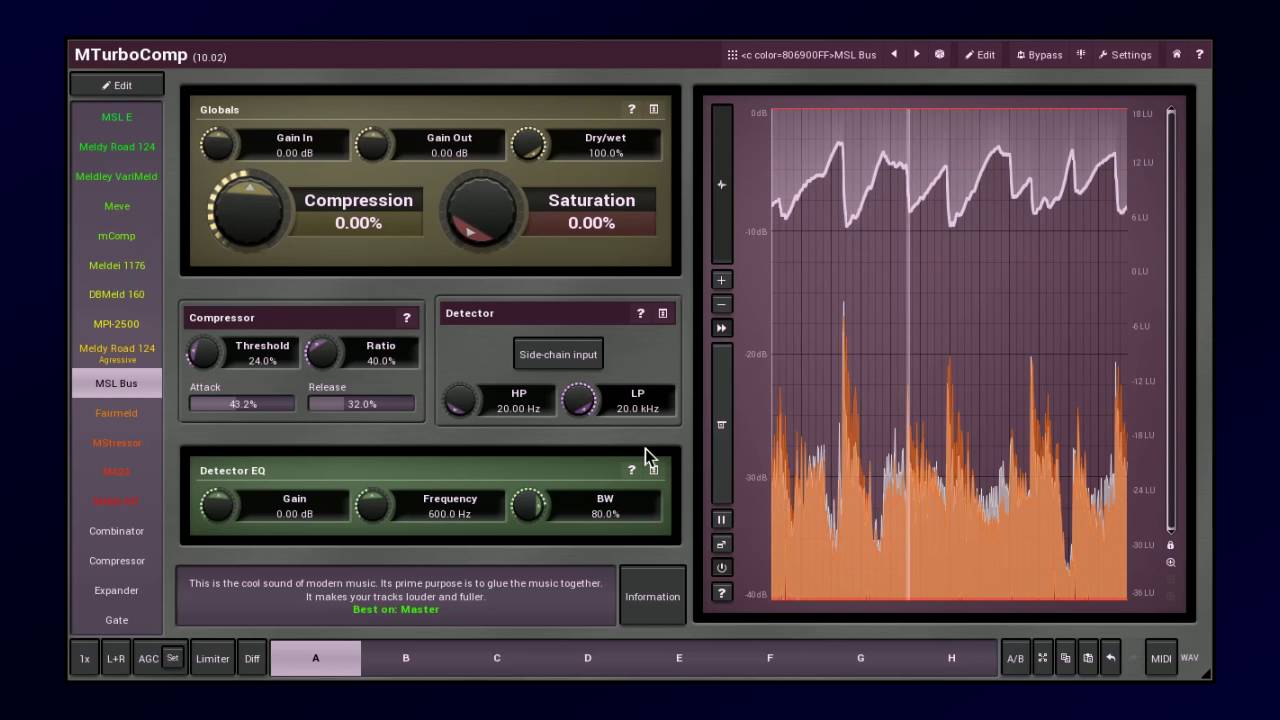Open the help question mark in title bar

(1199, 54)
